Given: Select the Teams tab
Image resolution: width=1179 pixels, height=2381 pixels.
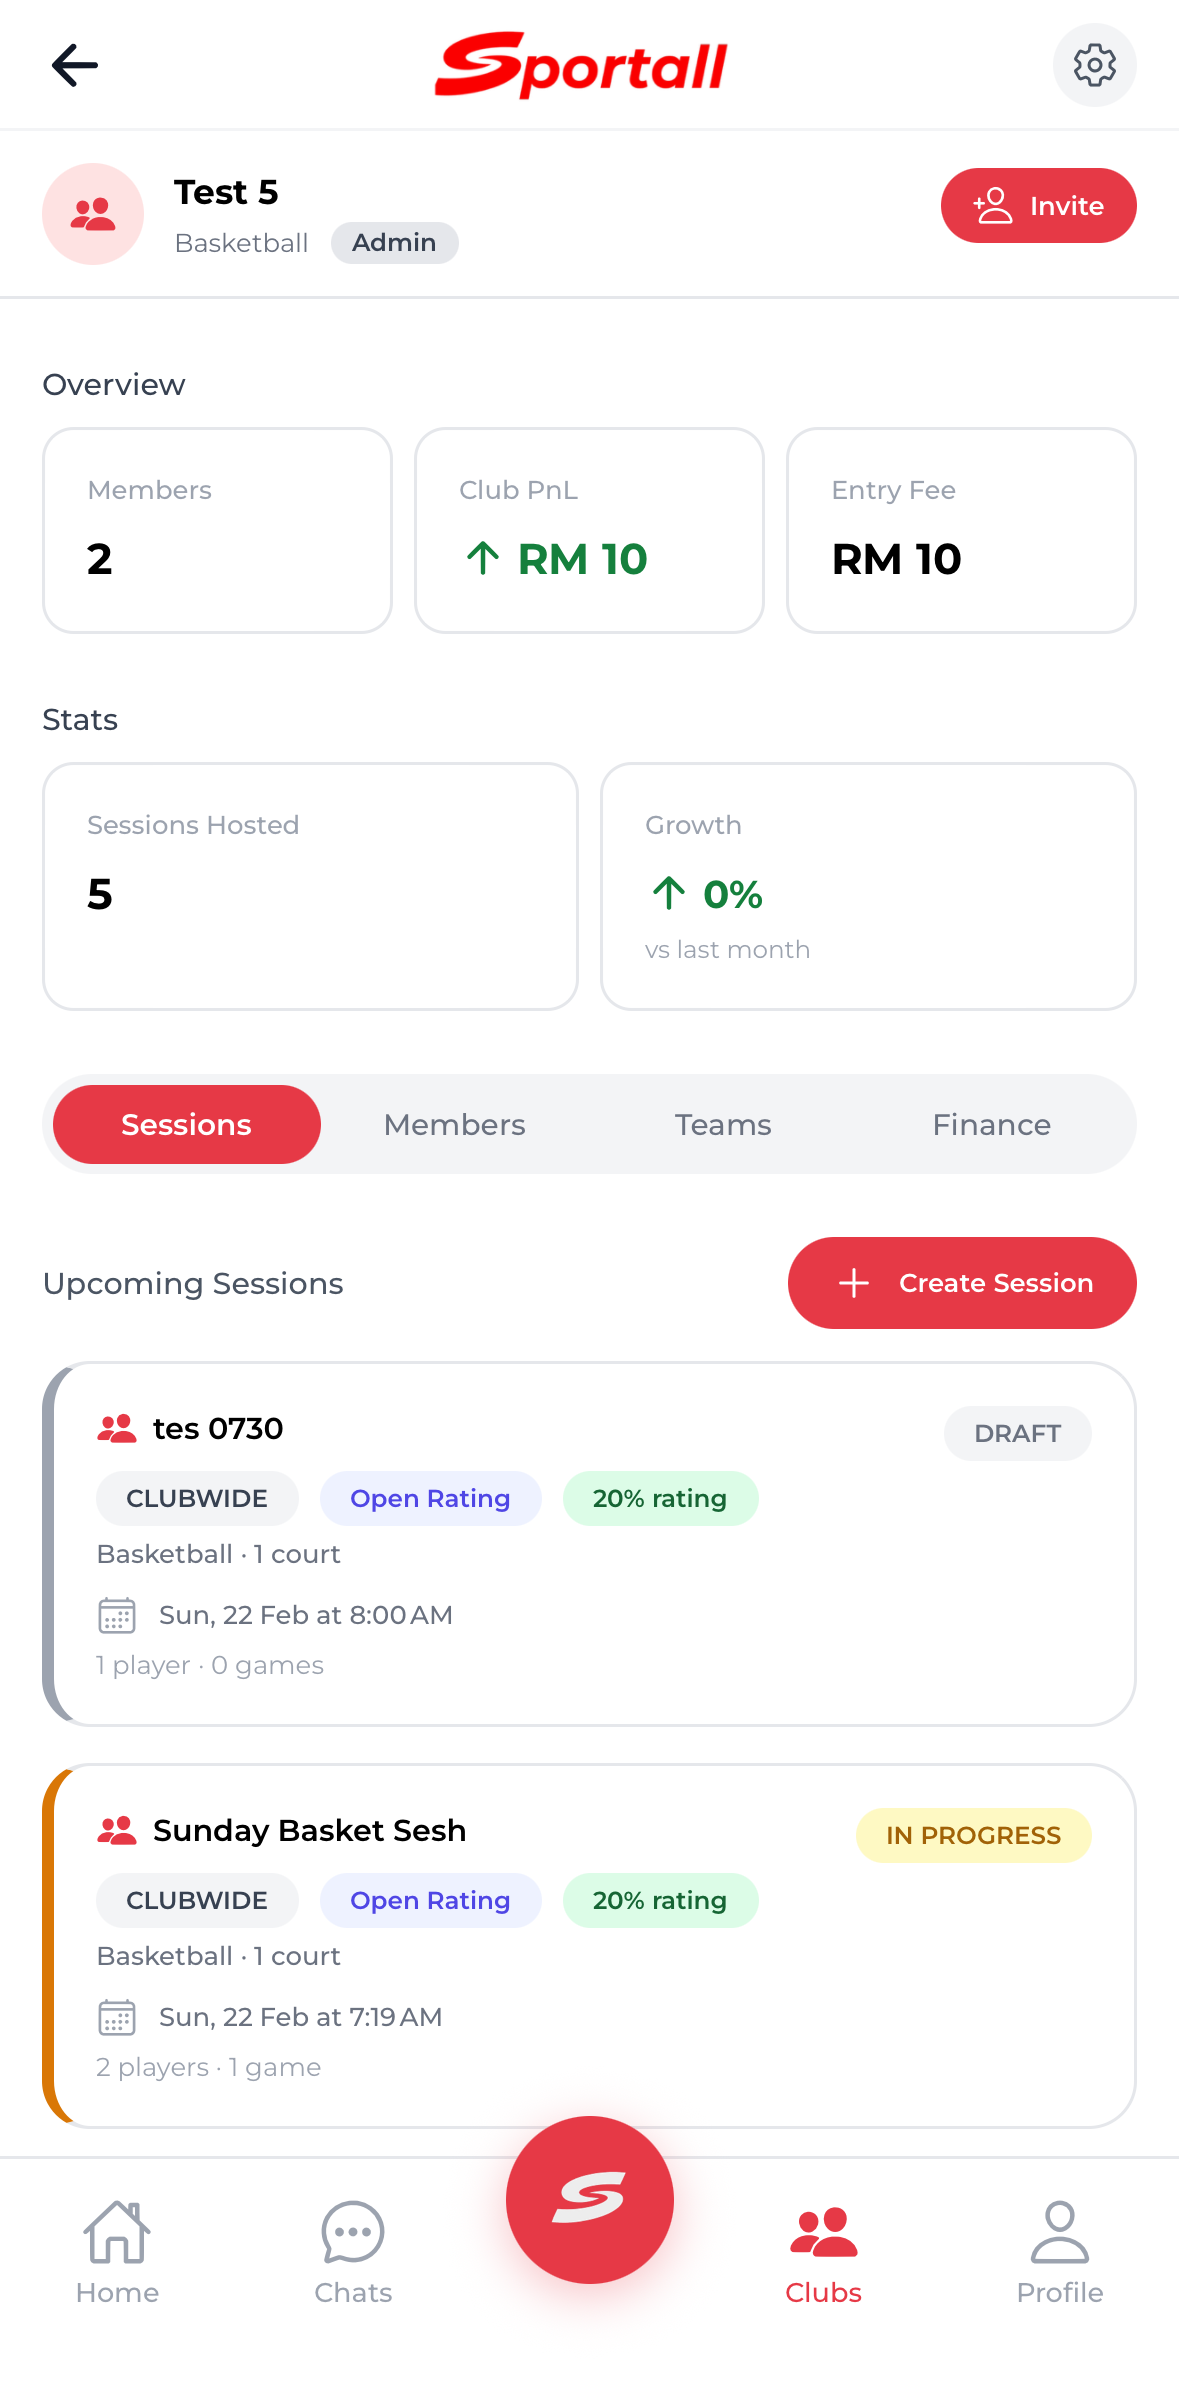Looking at the screenshot, I should pos(723,1124).
